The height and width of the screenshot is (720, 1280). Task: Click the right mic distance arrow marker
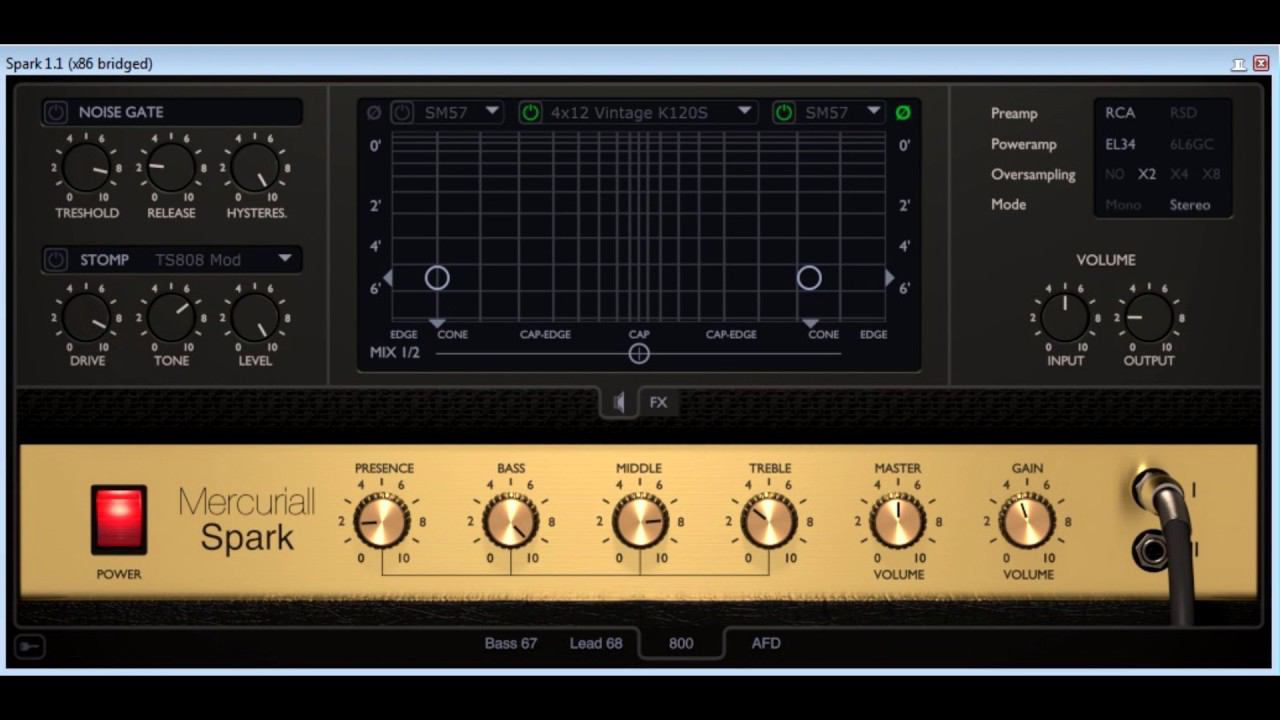pos(890,278)
